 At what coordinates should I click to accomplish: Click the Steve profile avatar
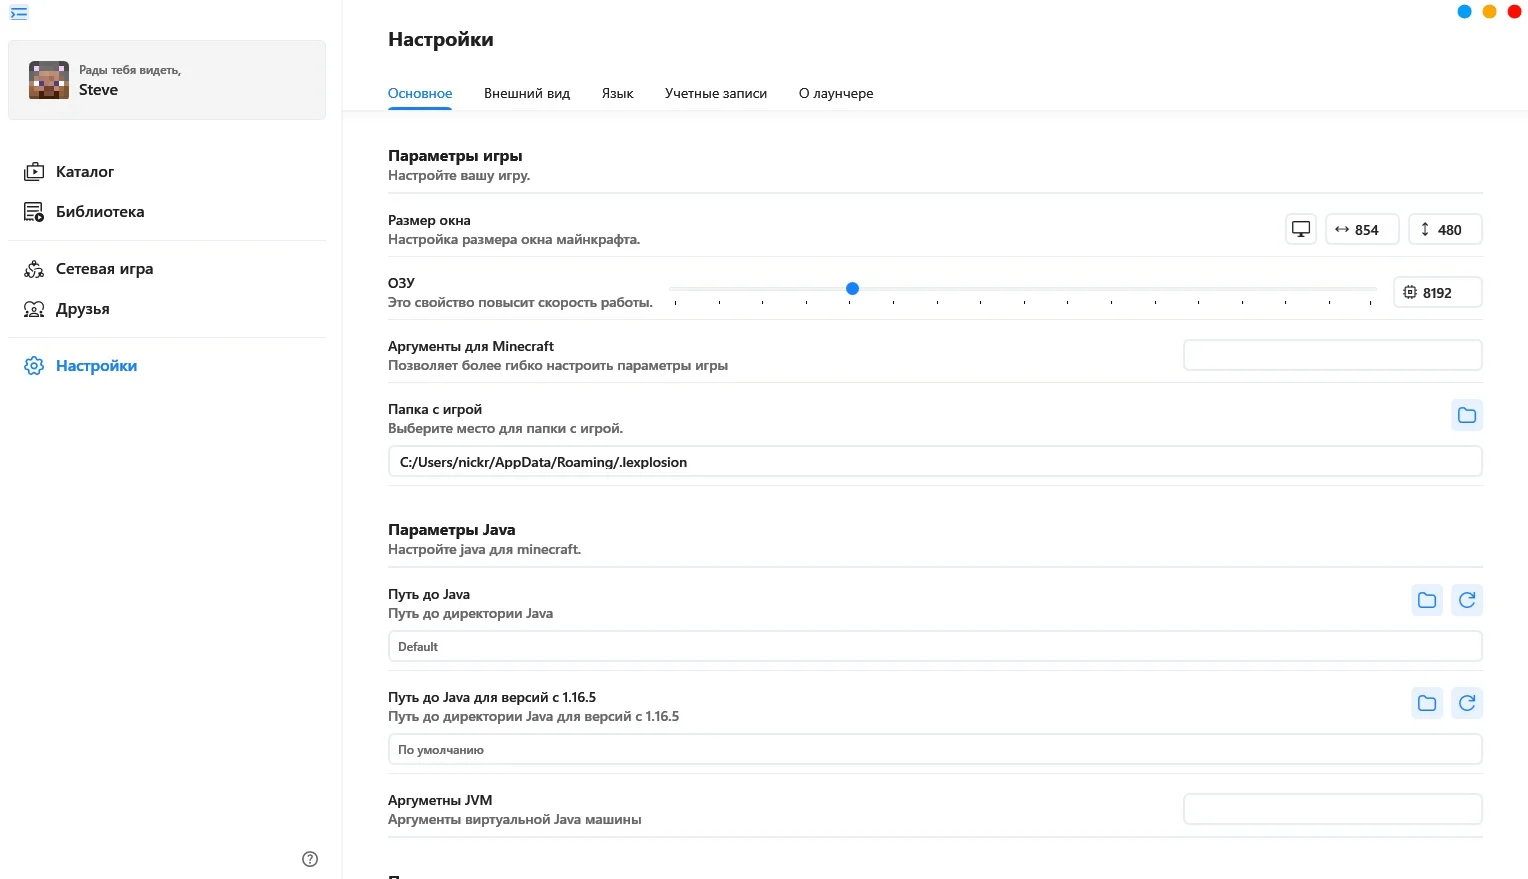49,80
